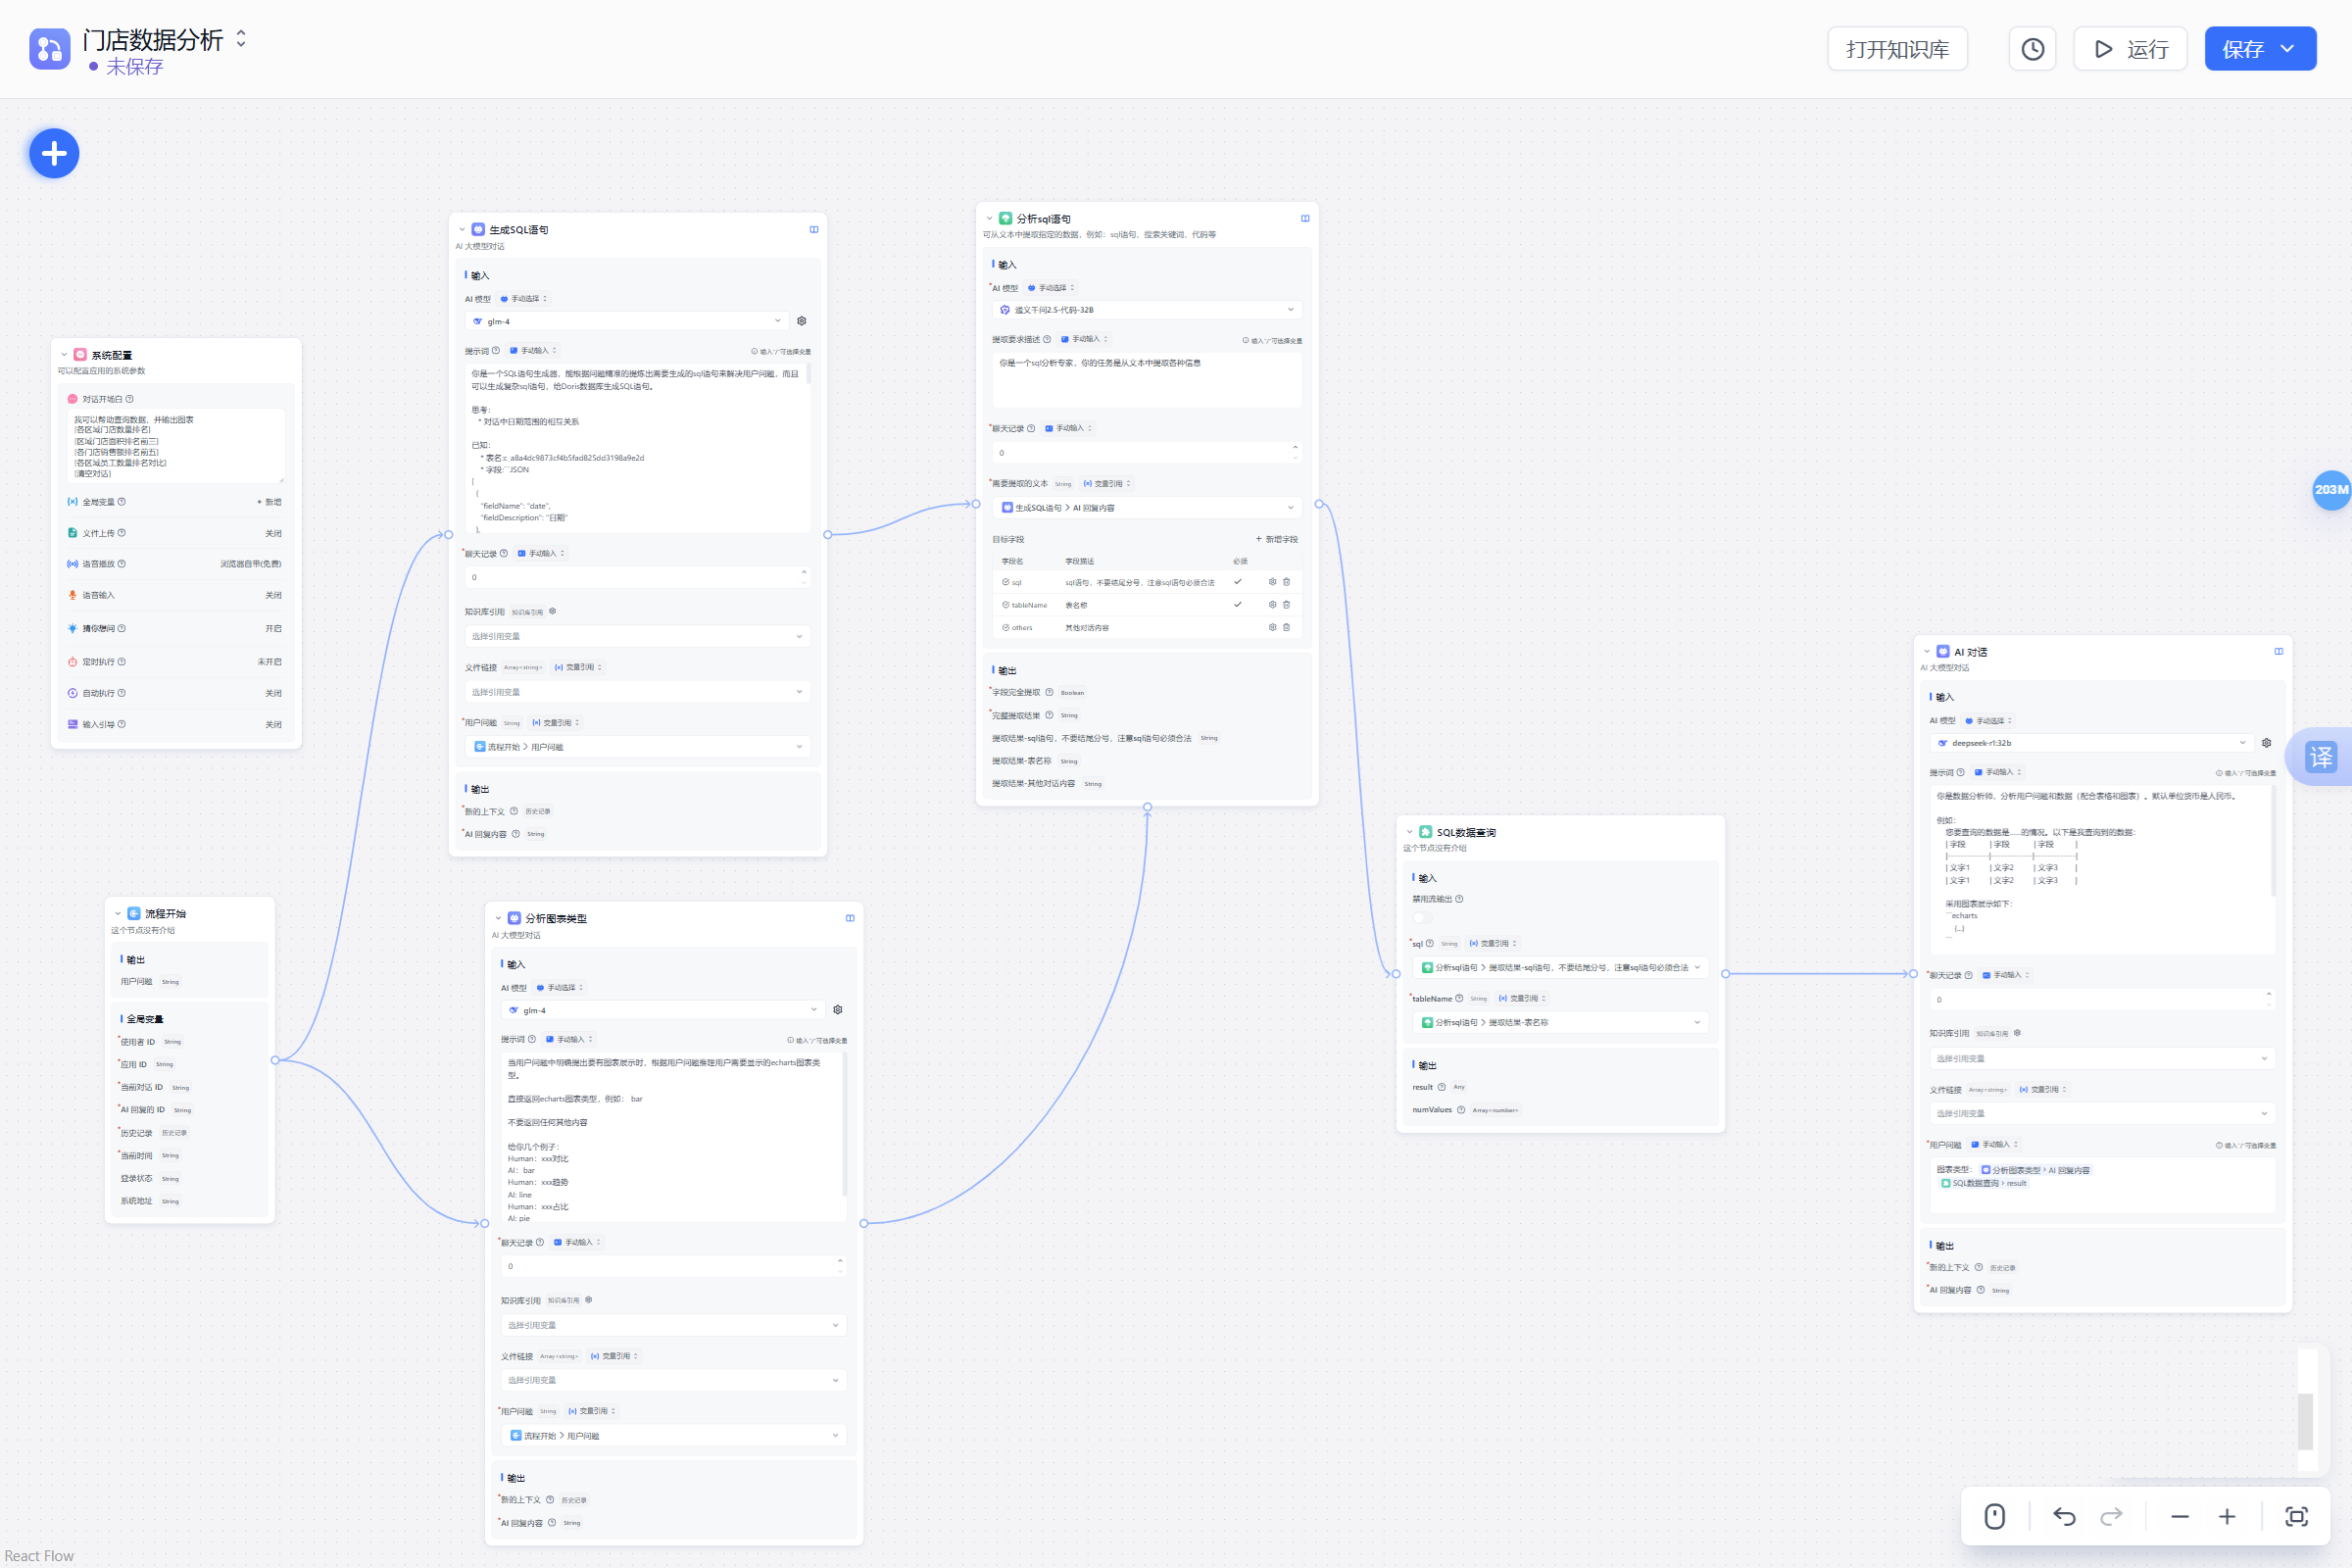Screen dimensions: 2352x1568
Task: Toggle 猜你想问 status 开启
Action: point(273,629)
